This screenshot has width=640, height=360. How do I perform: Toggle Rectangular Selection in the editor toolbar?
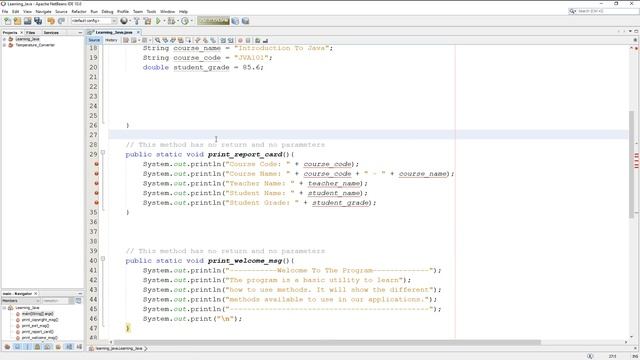click(x=189, y=40)
